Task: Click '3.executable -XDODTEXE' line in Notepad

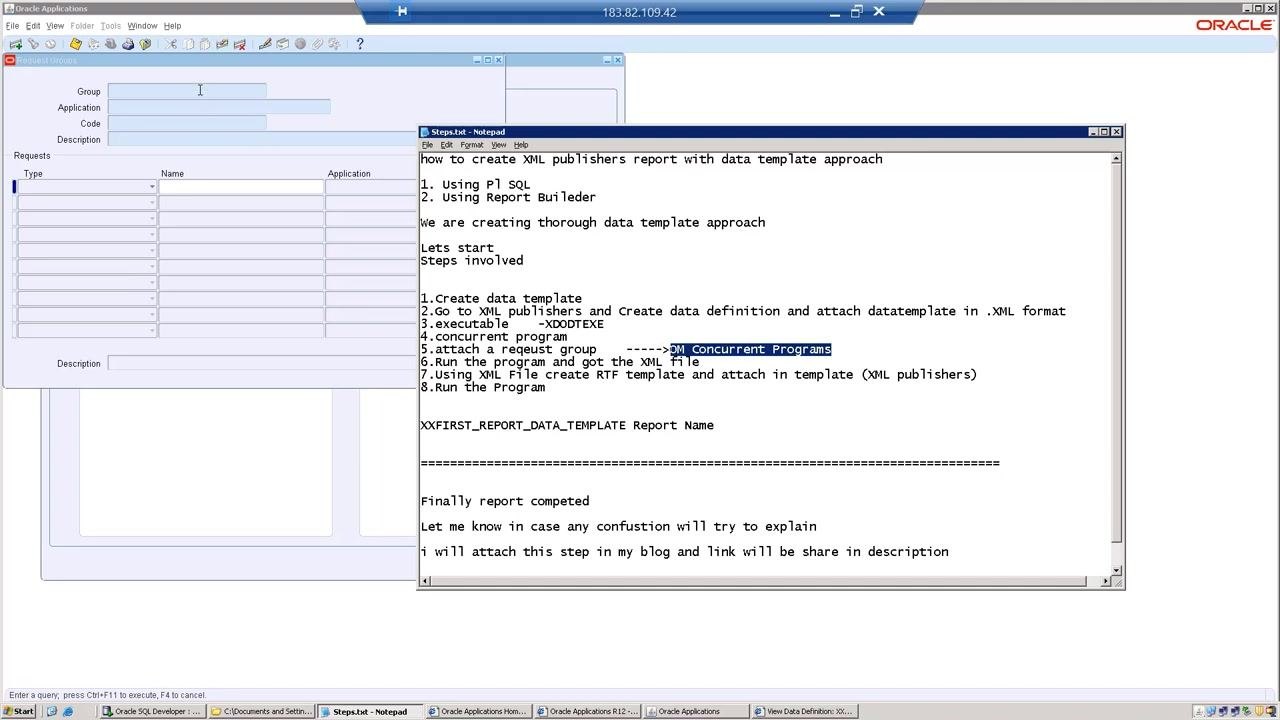Action: coord(512,324)
